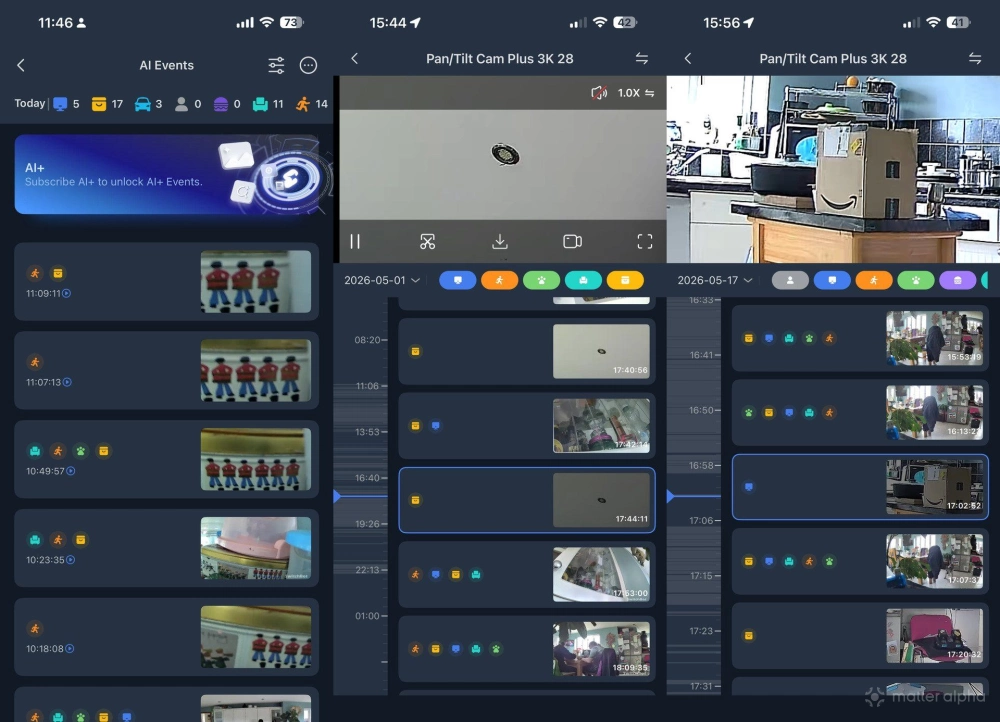Toggle orange motion filter on 2026-05-01 screen
The width and height of the screenshot is (1000, 722).
[x=499, y=280]
